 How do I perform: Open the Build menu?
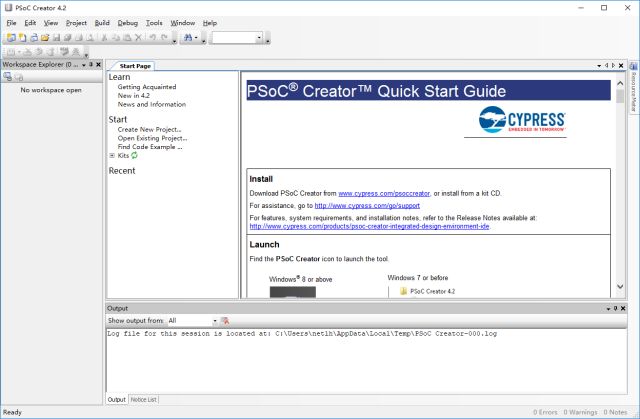coord(102,23)
